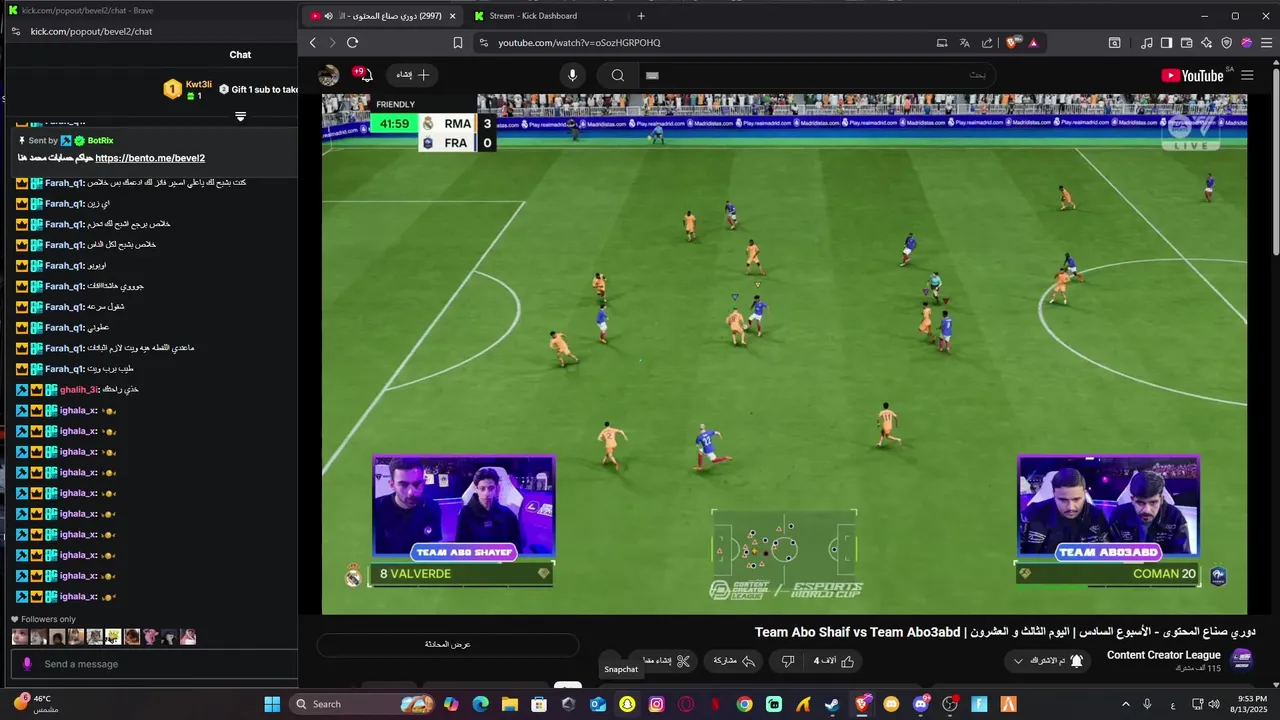
Task: Open YouTube account avatar menu
Action: [329, 75]
